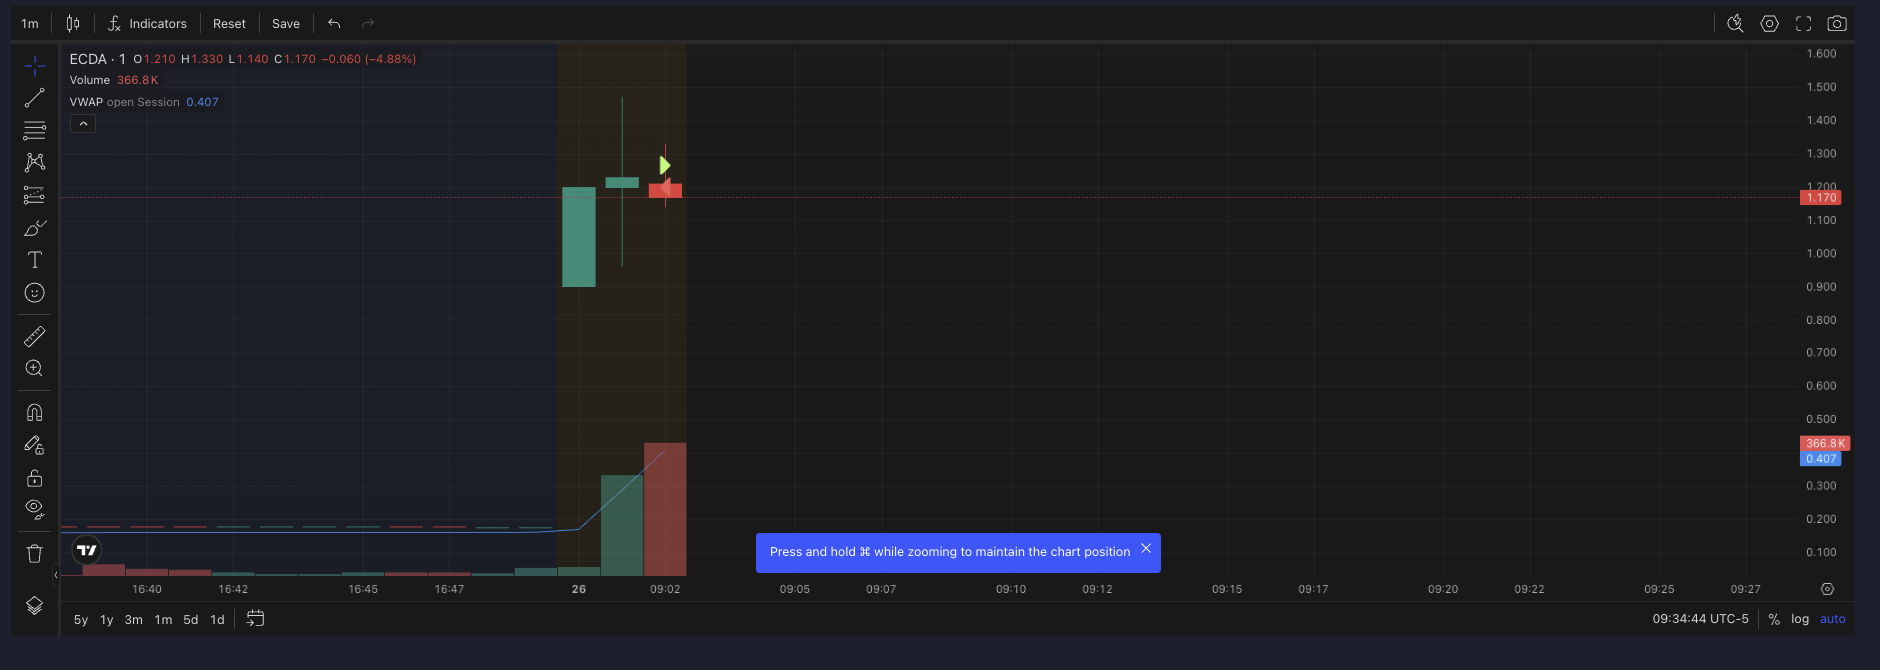Viewport: 1880px width, 670px height.
Task: Open the 1m interval dropdown in top bar
Action: [x=30, y=23]
